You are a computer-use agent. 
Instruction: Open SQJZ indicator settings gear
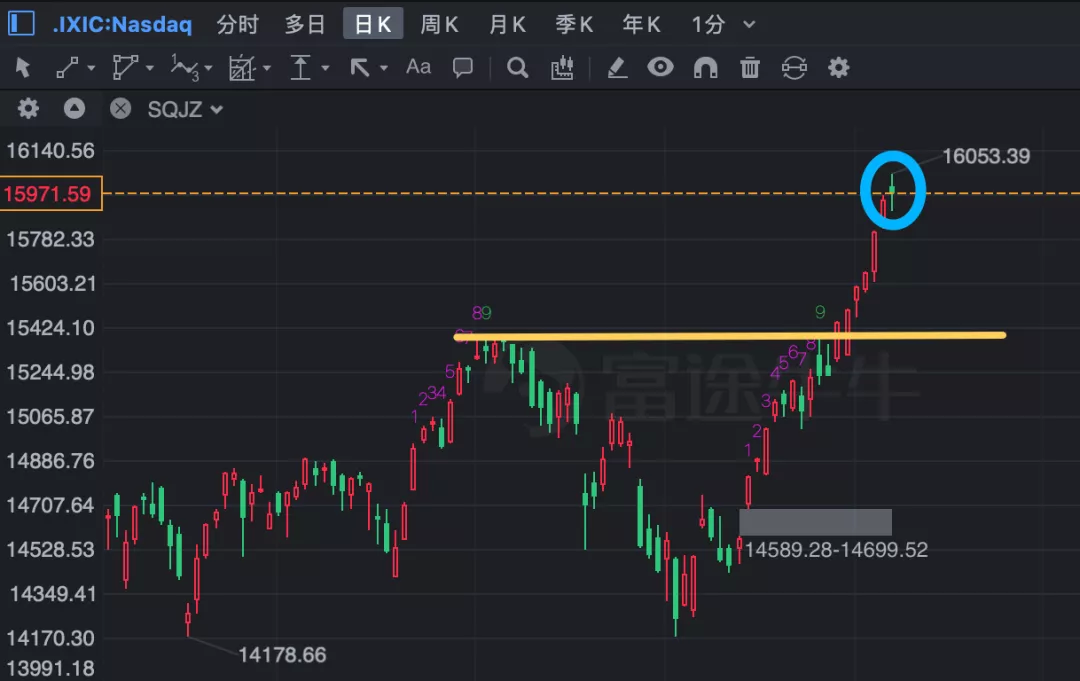[28, 109]
